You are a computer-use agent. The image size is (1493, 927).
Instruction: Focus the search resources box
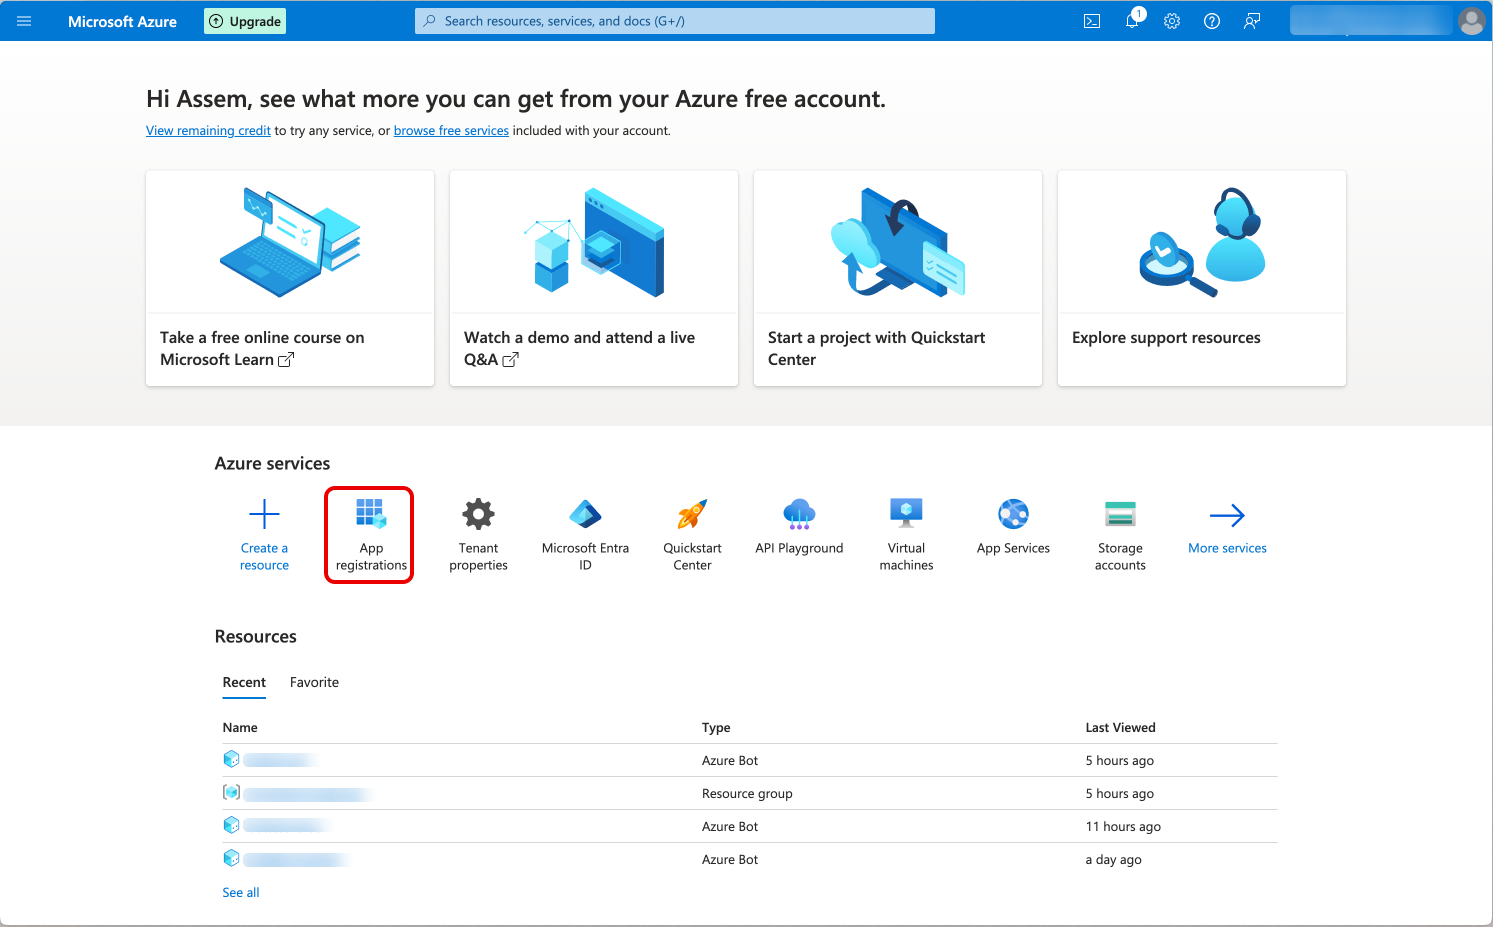(675, 21)
